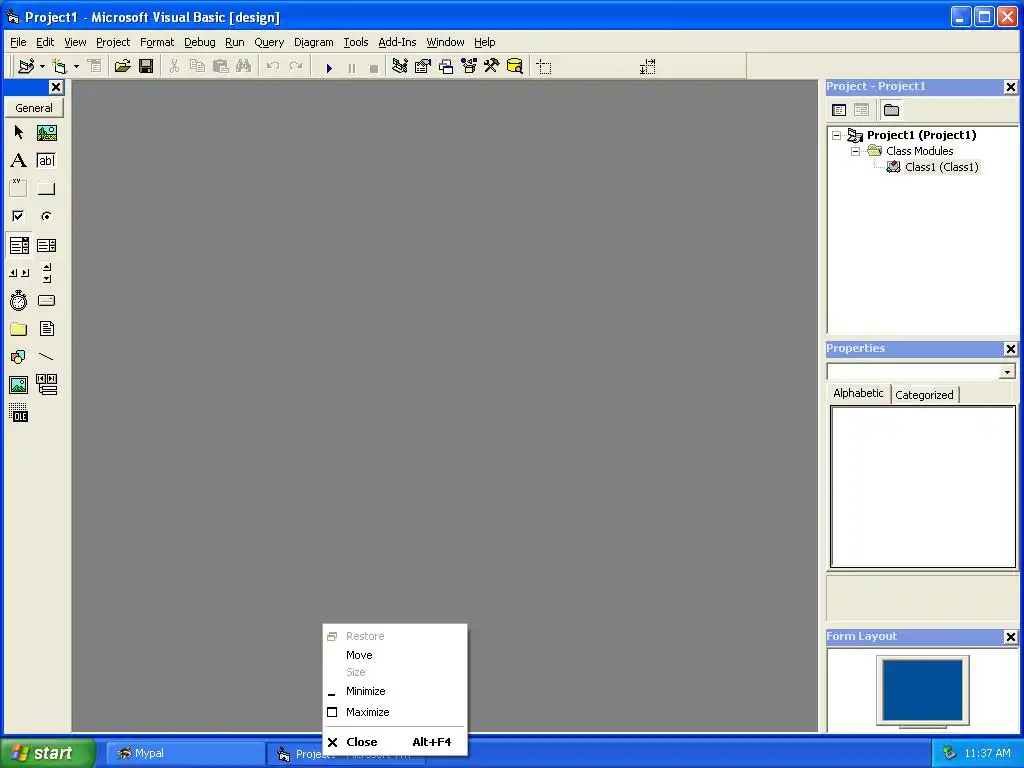Open the Diagram menu
This screenshot has width=1024, height=768.
pos(313,42)
